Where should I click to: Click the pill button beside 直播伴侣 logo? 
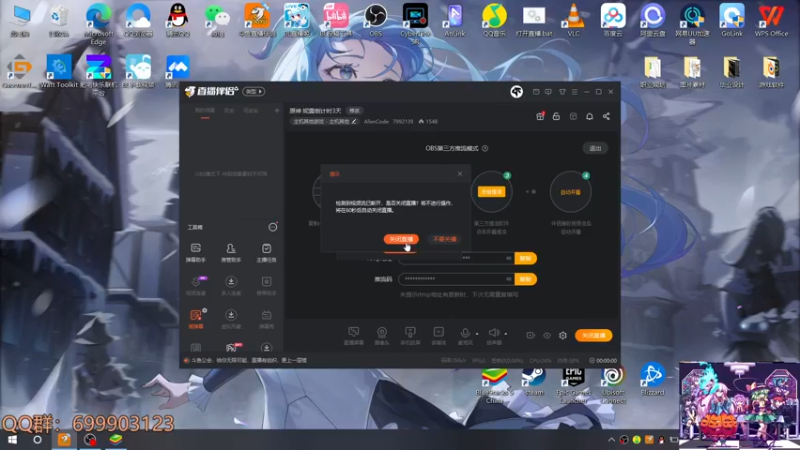pos(254,91)
